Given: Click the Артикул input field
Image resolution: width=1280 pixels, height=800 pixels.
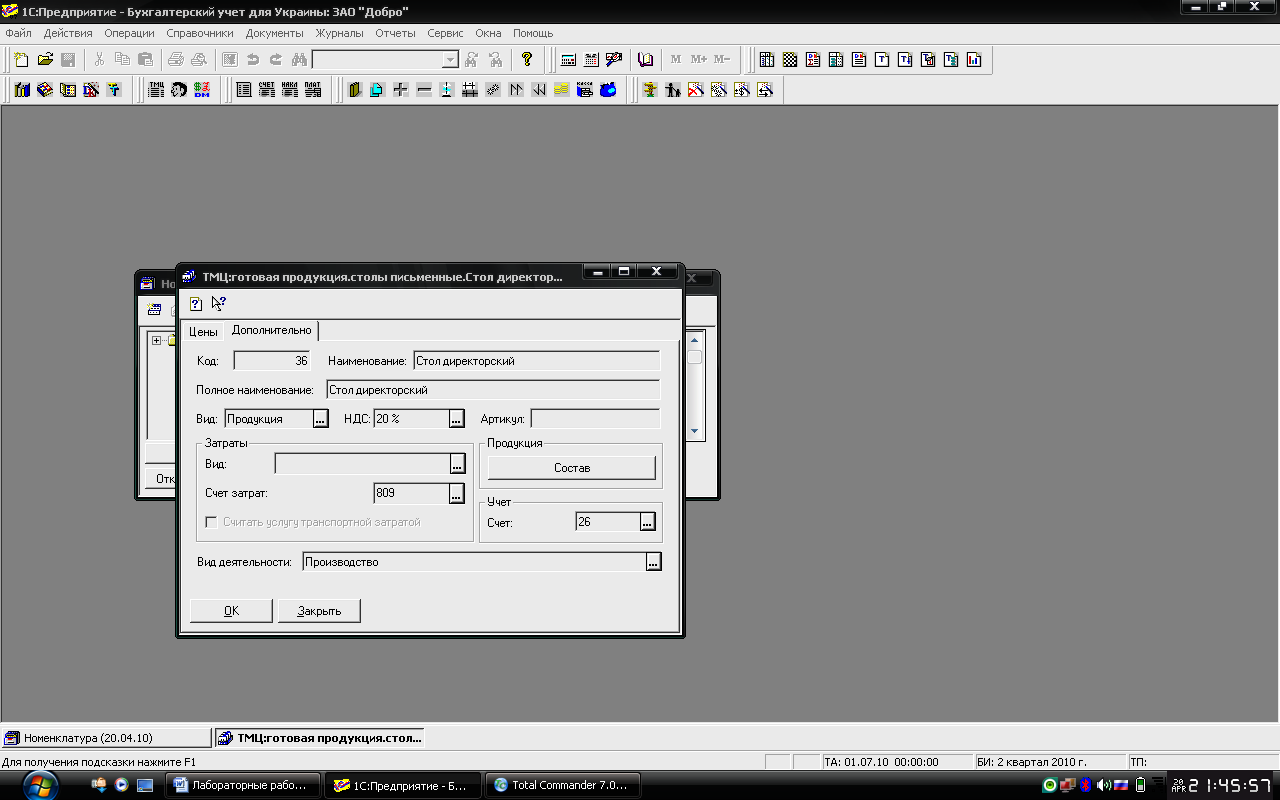Looking at the screenshot, I should [595, 419].
